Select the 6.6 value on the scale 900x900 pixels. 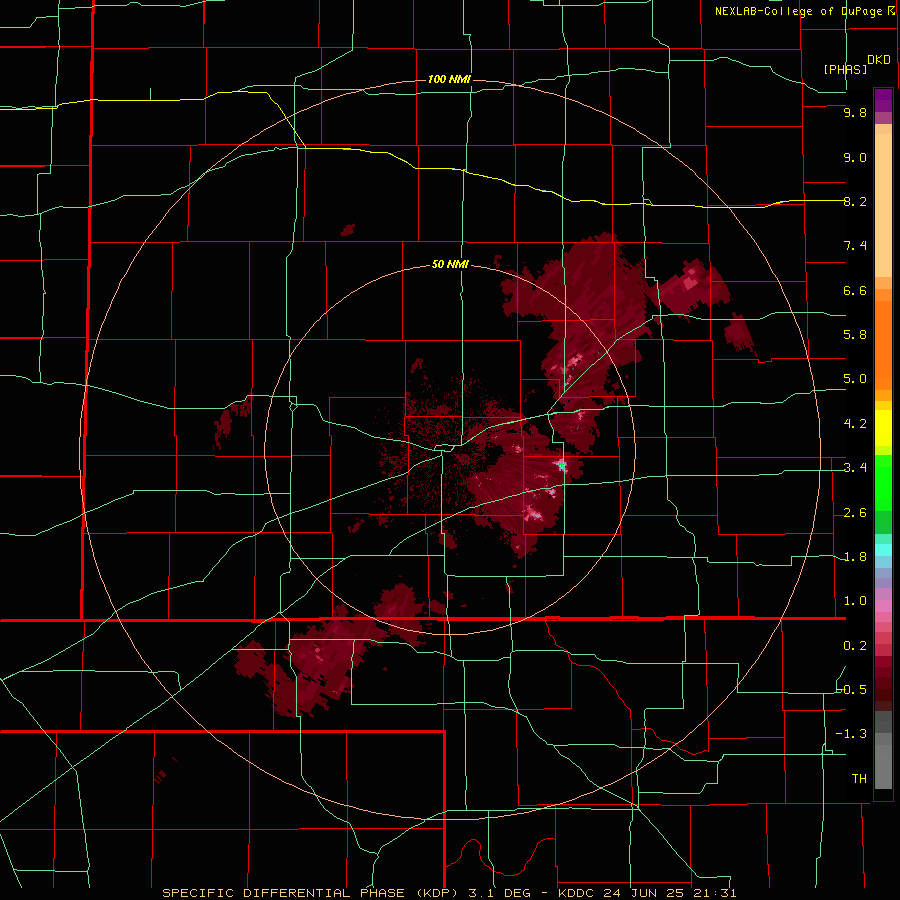pyautogui.click(x=855, y=290)
